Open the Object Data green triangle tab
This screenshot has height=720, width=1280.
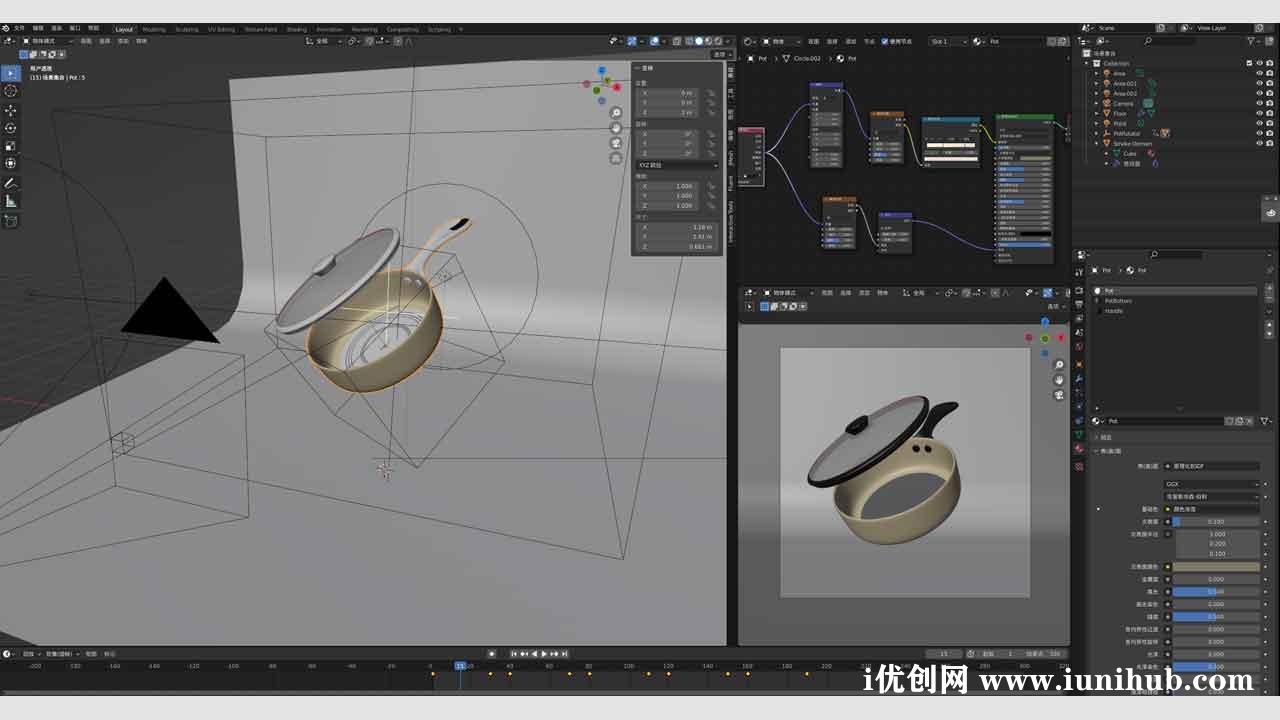pyautogui.click(x=1079, y=435)
